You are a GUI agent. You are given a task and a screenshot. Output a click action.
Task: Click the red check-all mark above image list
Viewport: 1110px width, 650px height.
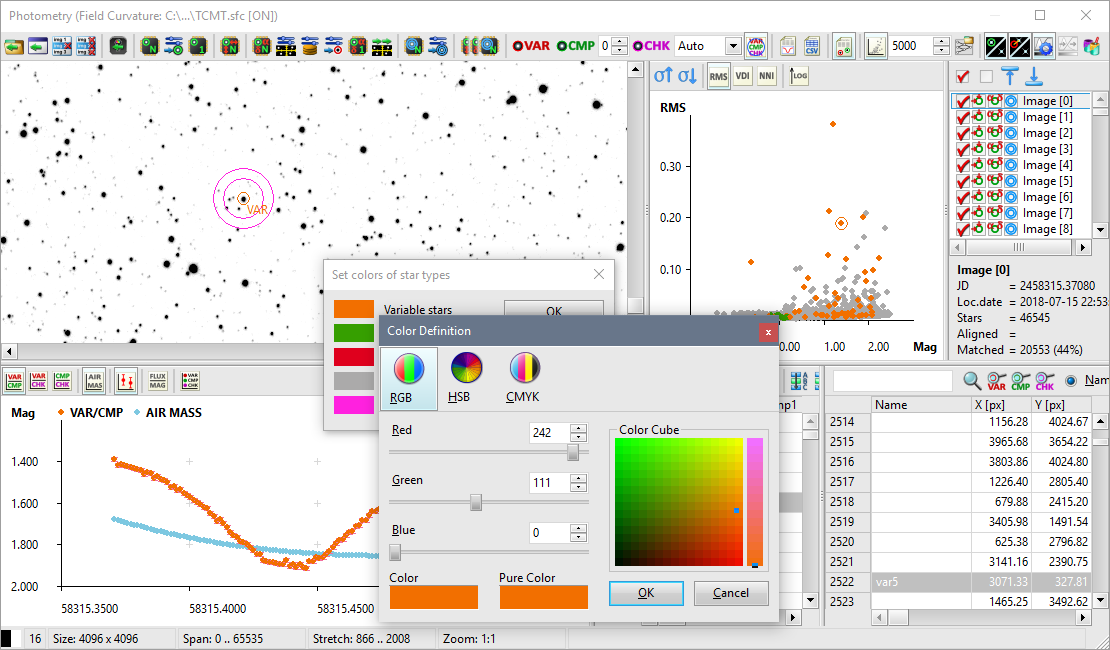coord(963,76)
